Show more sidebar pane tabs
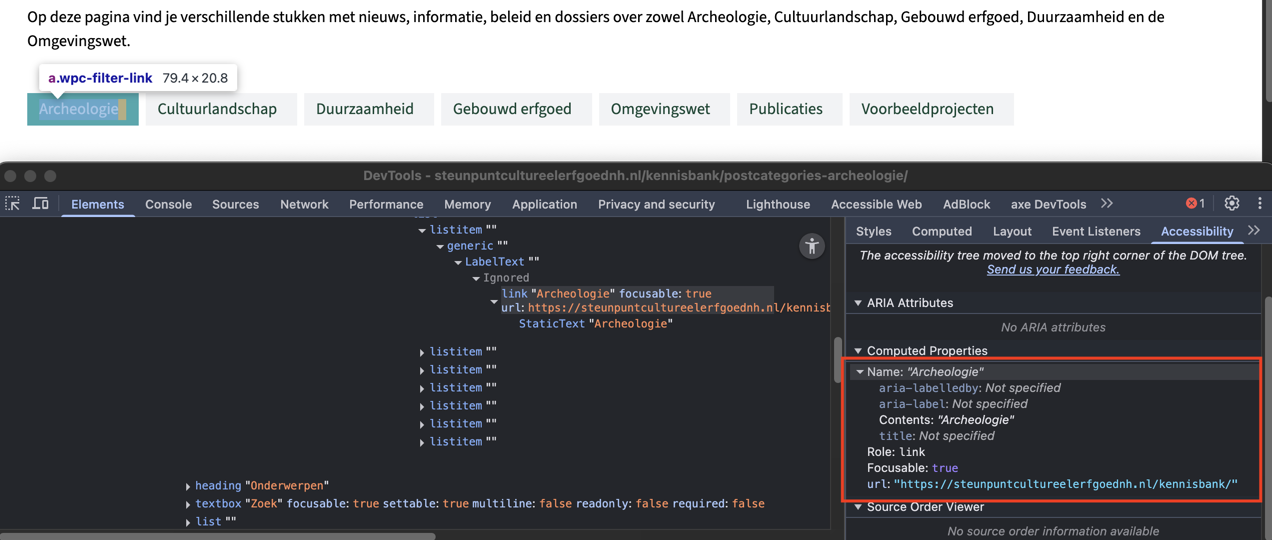The width and height of the screenshot is (1272, 540). [1254, 231]
